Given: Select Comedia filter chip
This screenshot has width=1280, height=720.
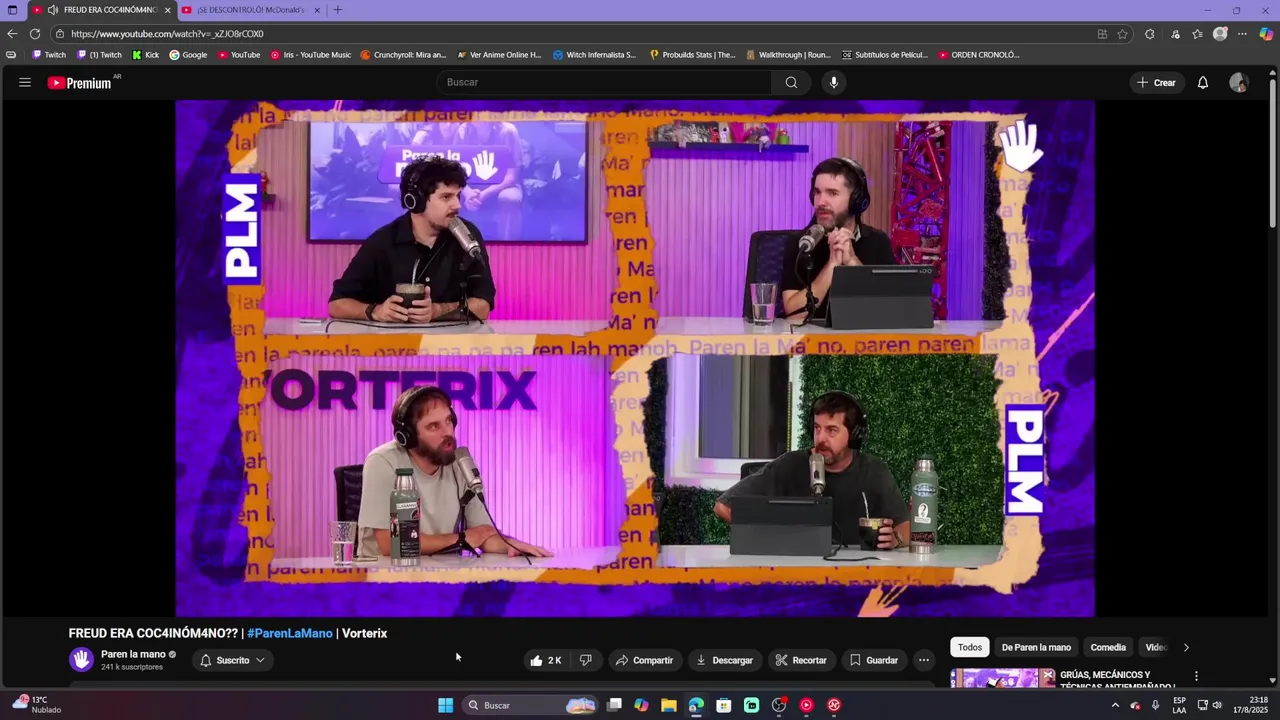Looking at the screenshot, I should pyautogui.click(x=1108, y=647).
